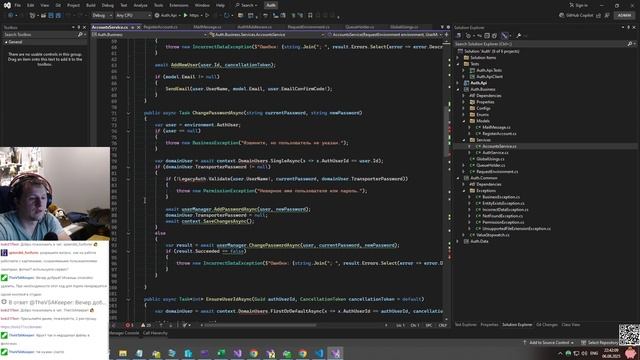Open VS Code from the taskbar
The image size is (640, 360).
pyautogui.click(x=319, y=353)
